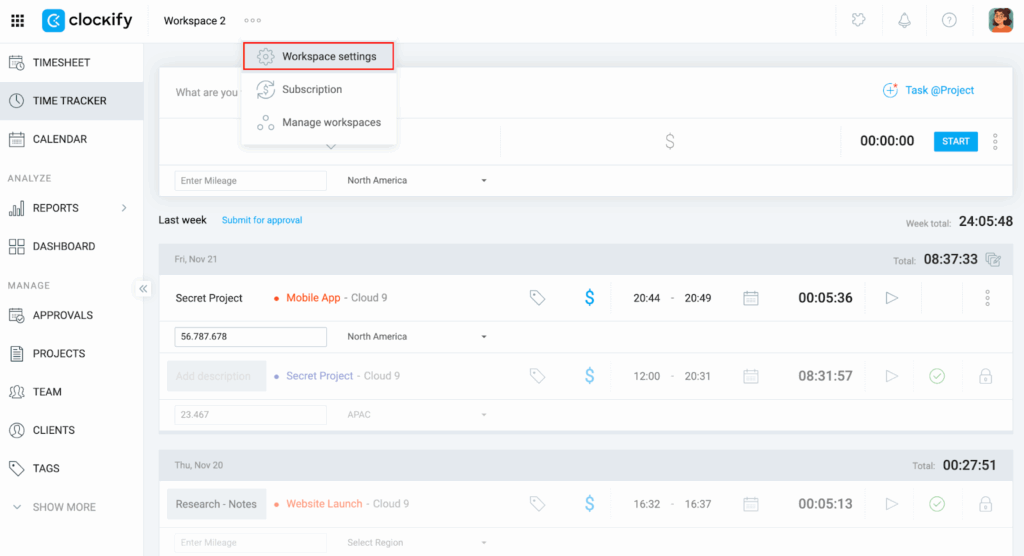The width and height of the screenshot is (1024, 556).
Task: Toggle billable on Website Launch entry
Action: point(589,504)
